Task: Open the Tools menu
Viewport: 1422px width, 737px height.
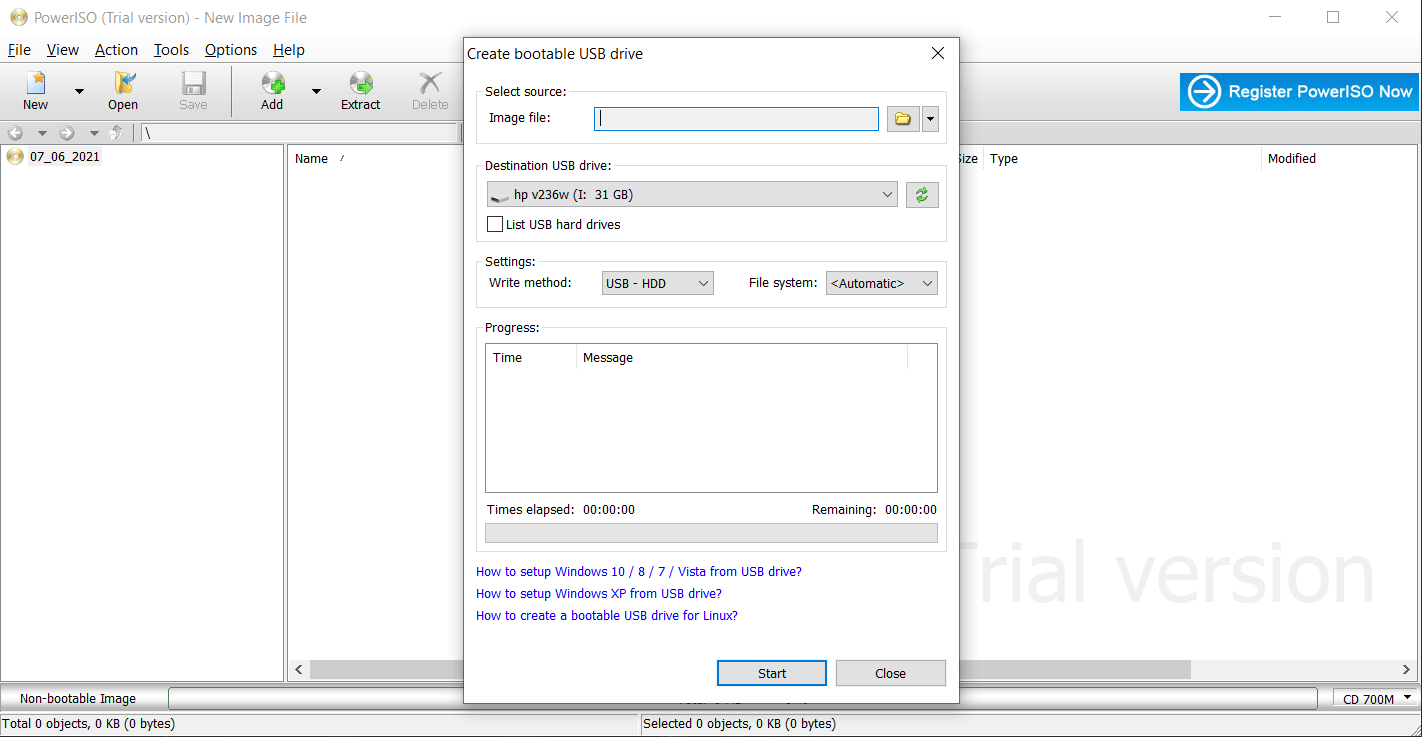Action: 171,50
